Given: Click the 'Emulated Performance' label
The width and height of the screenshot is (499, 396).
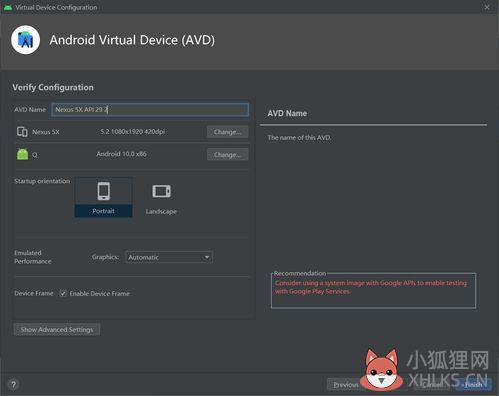Looking at the screenshot, I should (33, 257).
